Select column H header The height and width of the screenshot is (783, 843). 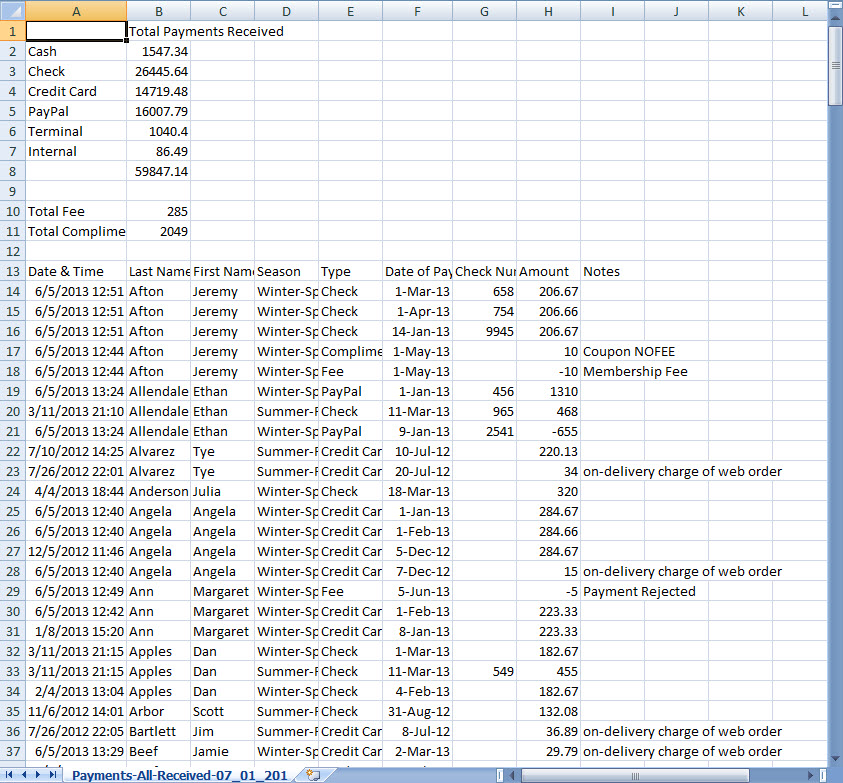(548, 11)
